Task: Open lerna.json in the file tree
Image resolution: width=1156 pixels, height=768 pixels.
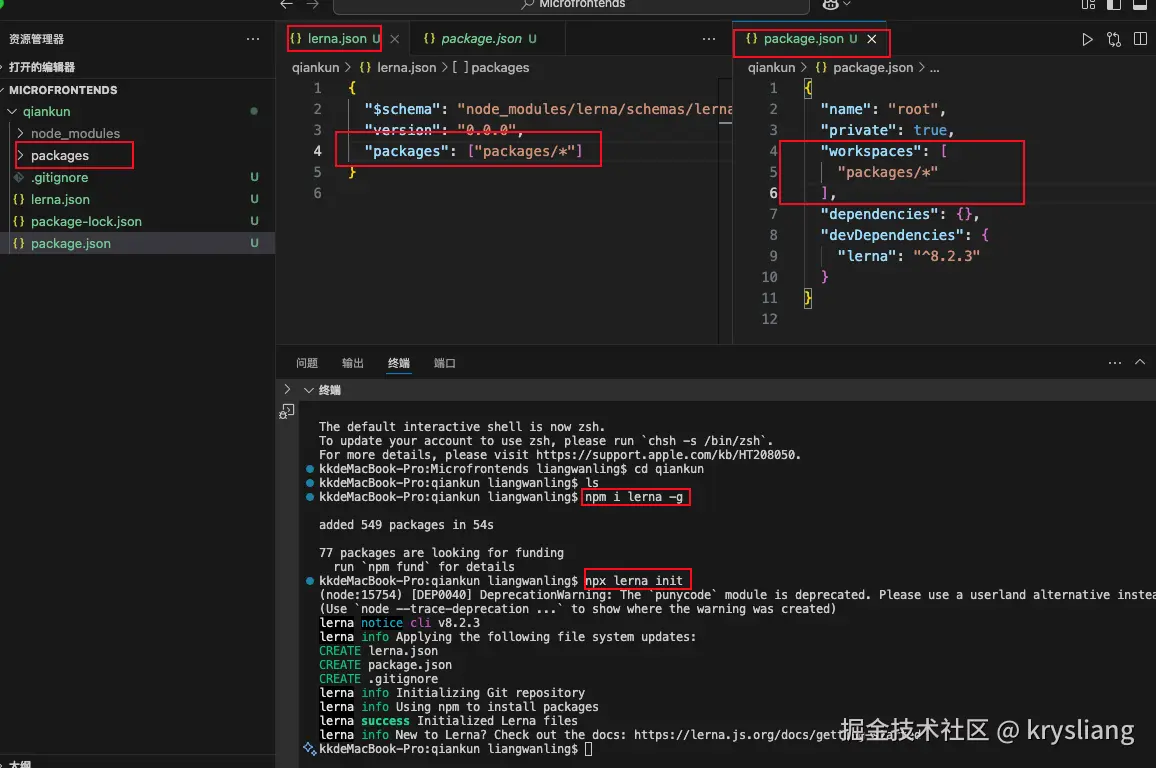Action: tap(60, 200)
